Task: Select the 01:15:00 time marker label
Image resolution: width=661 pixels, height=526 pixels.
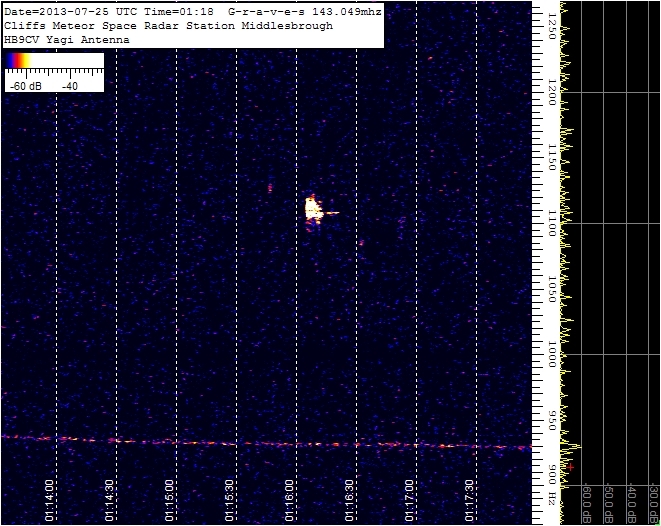Action: pyautogui.click(x=169, y=500)
